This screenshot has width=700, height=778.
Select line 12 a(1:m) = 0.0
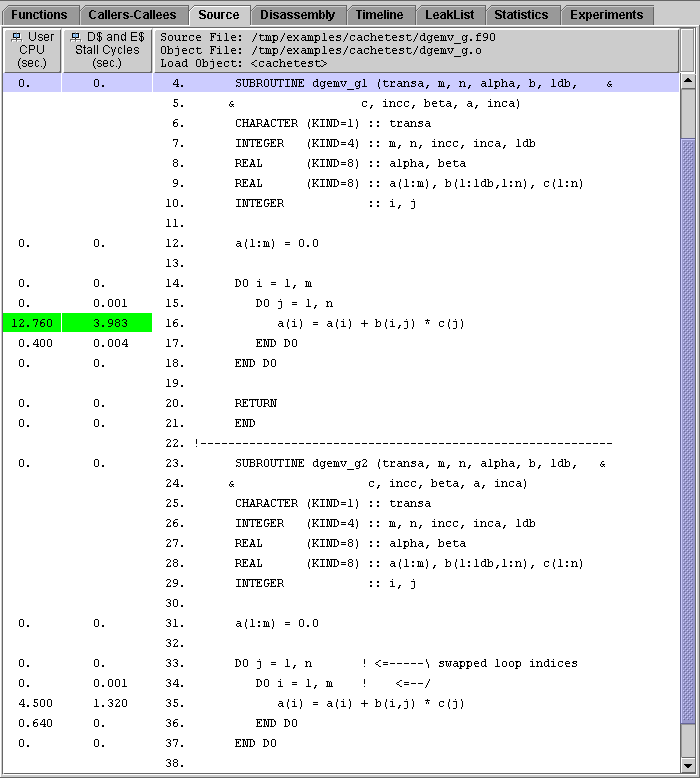pos(277,244)
